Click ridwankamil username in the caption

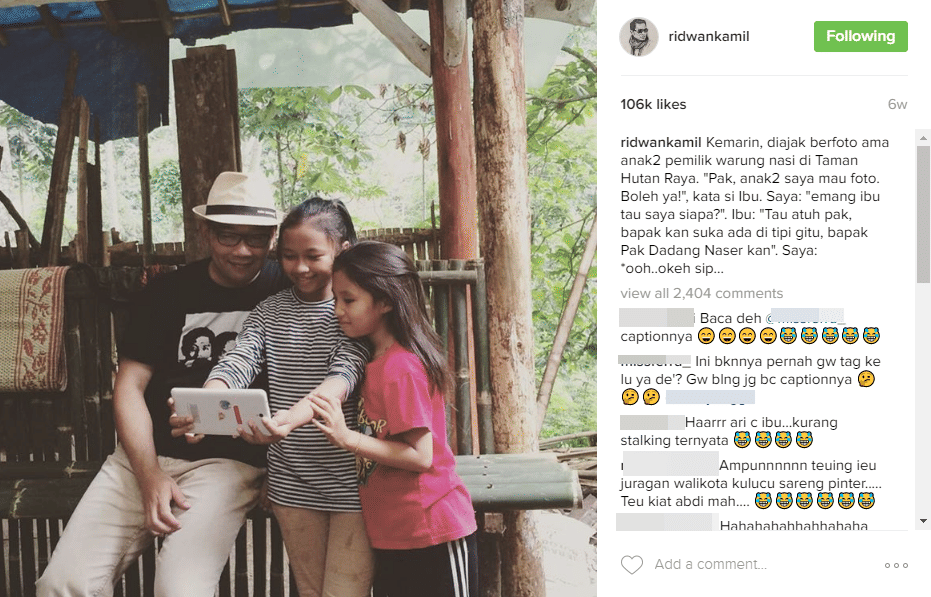[661, 143]
